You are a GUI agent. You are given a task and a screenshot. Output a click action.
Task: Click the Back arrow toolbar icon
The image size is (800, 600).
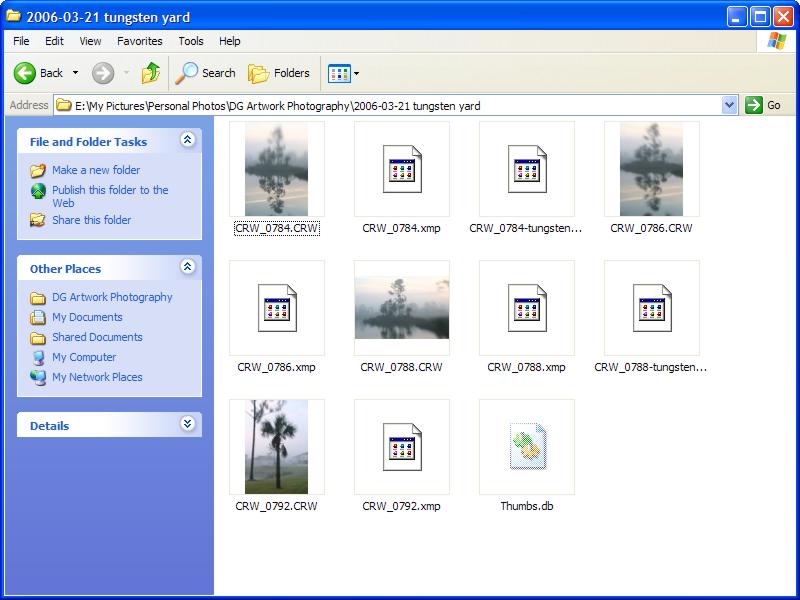pos(25,73)
